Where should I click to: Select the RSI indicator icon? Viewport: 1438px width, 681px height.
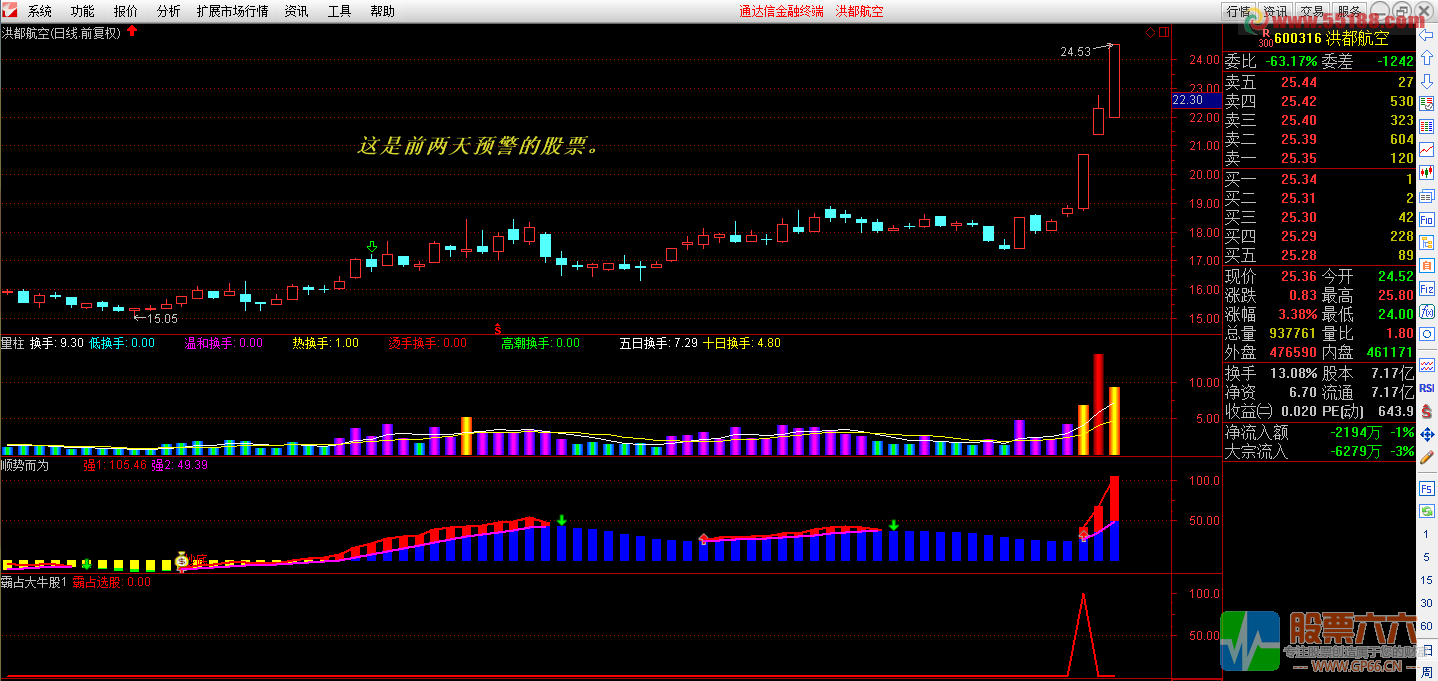1428,388
